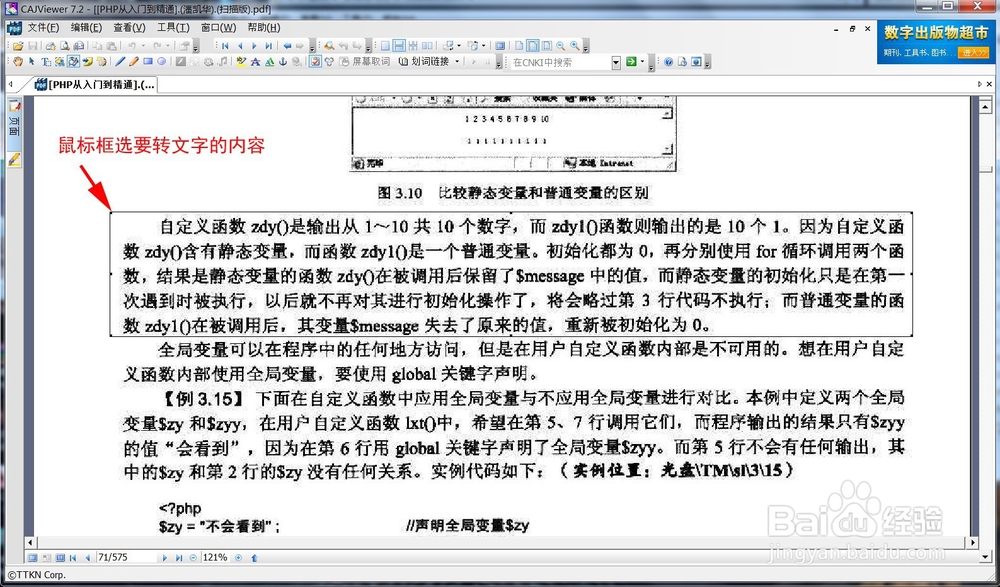Viewport: 1000px width, 587px height.
Task: Go to last page in top toolbar
Action: point(268,46)
